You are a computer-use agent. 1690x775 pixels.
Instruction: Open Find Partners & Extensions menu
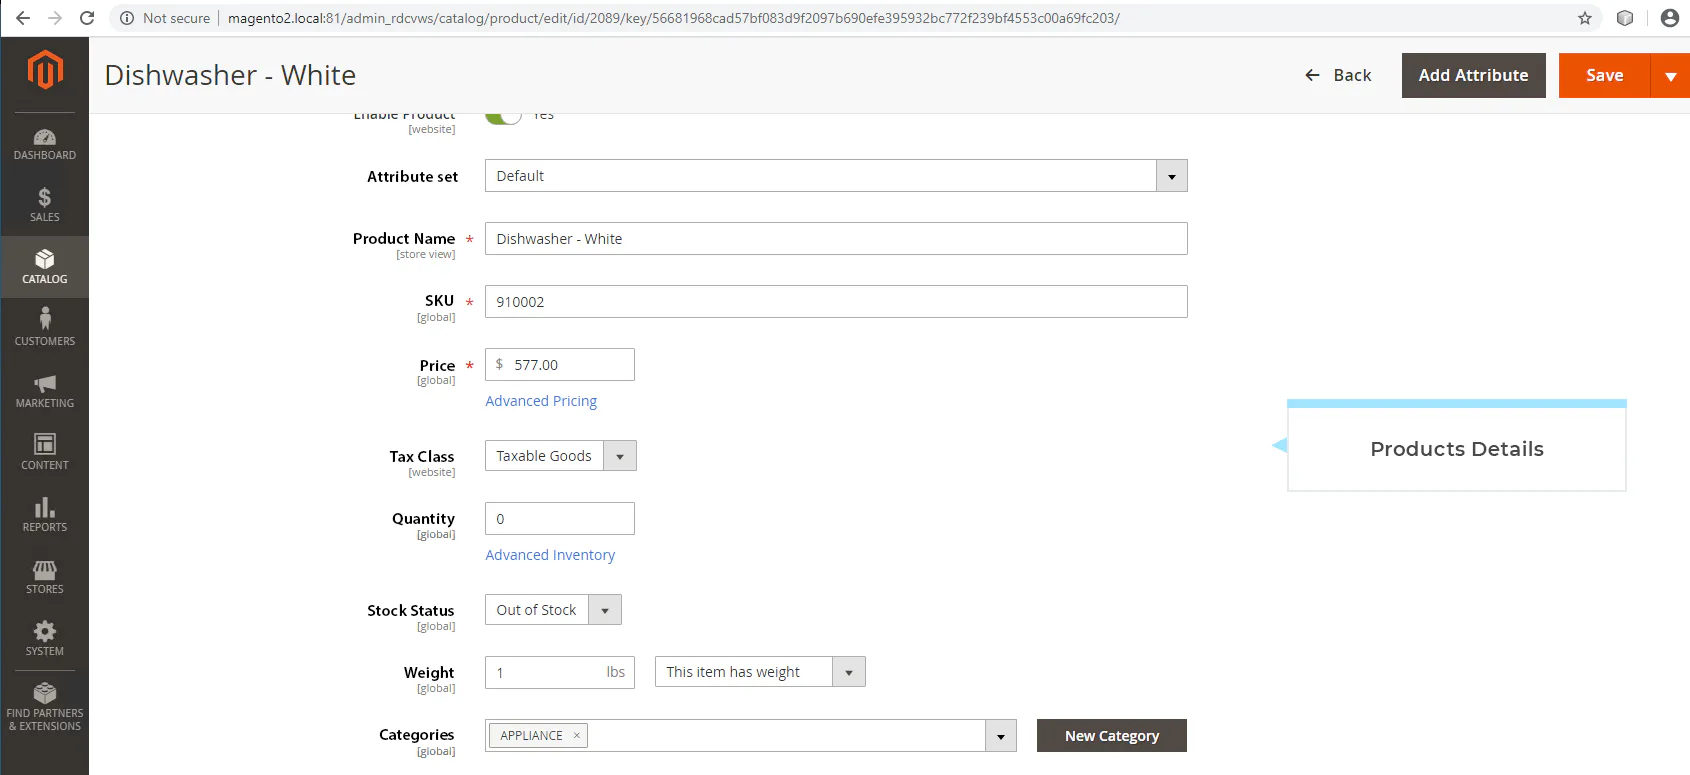point(45,707)
